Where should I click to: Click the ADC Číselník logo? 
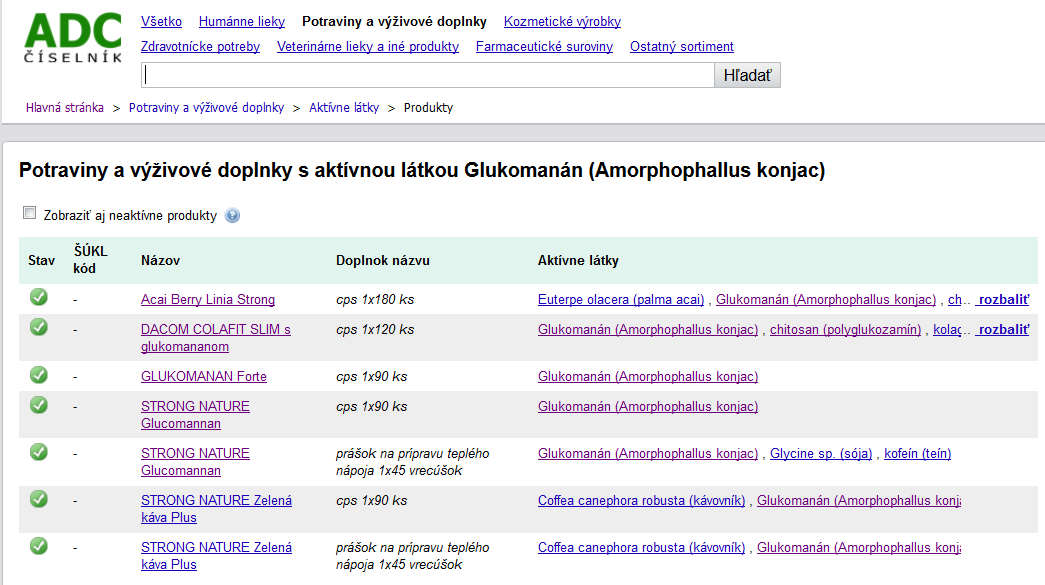pyautogui.click(x=73, y=38)
